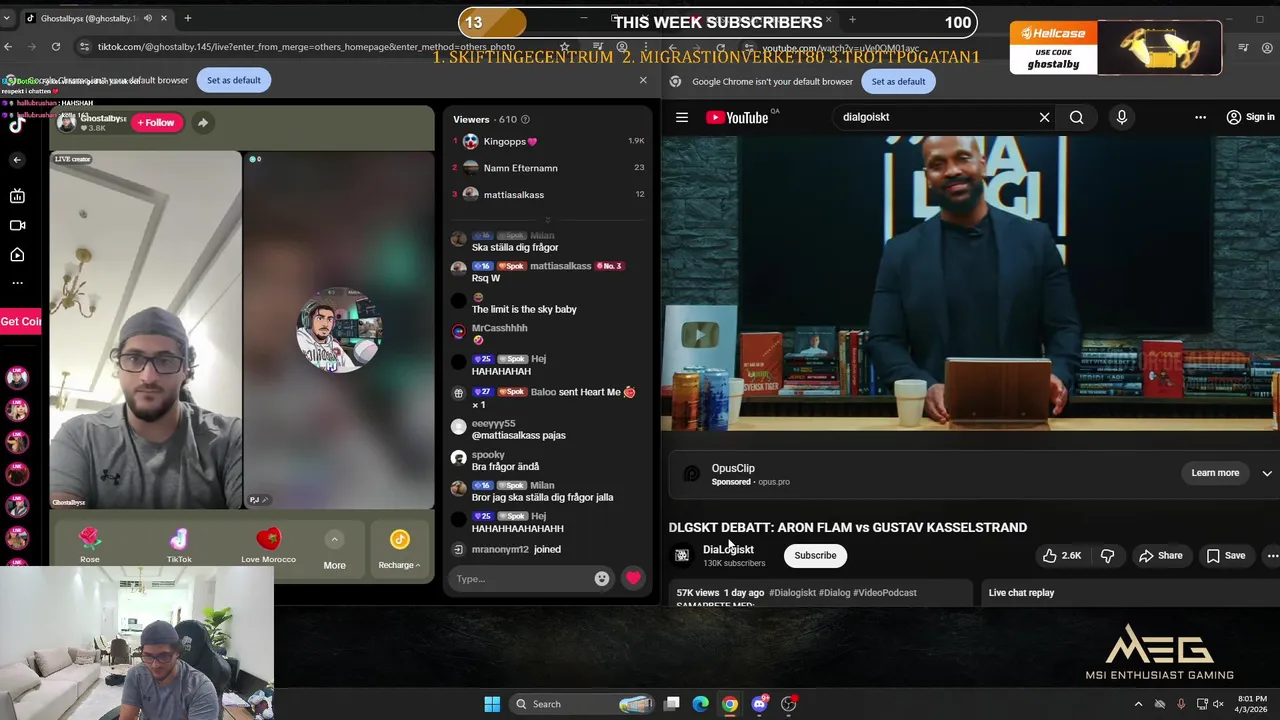Go back using TikTok sidebar arrow
Screen dimensions: 1280x720
pos(17,160)
